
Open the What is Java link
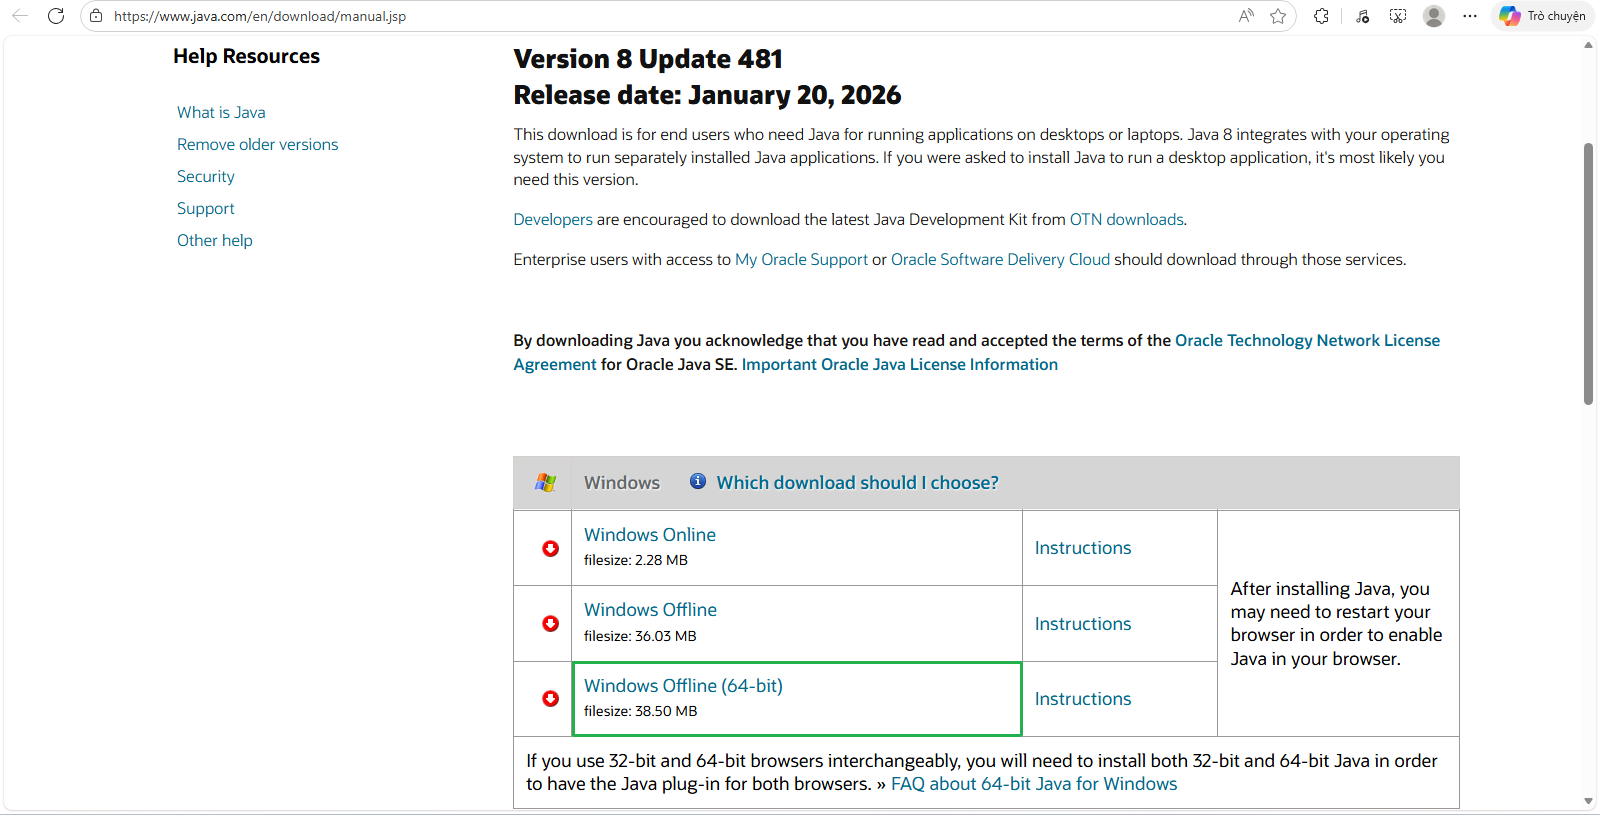(221, 112)
